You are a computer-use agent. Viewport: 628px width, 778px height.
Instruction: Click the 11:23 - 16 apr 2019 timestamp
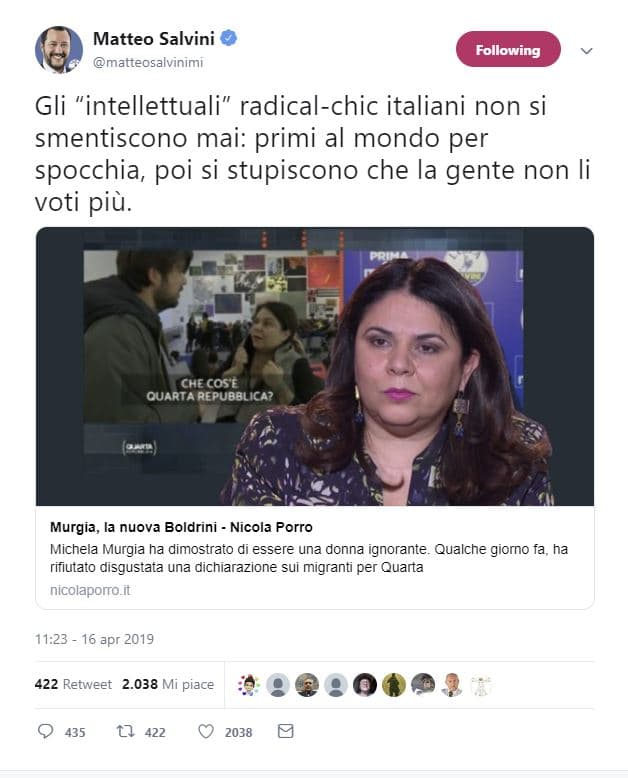coord(94,639)
